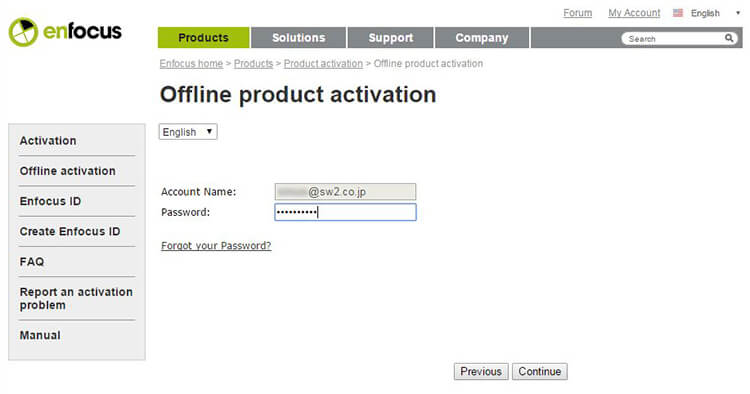Expand the top-right English language dropdown arrow
750x394 pixels.
point(738,13)
